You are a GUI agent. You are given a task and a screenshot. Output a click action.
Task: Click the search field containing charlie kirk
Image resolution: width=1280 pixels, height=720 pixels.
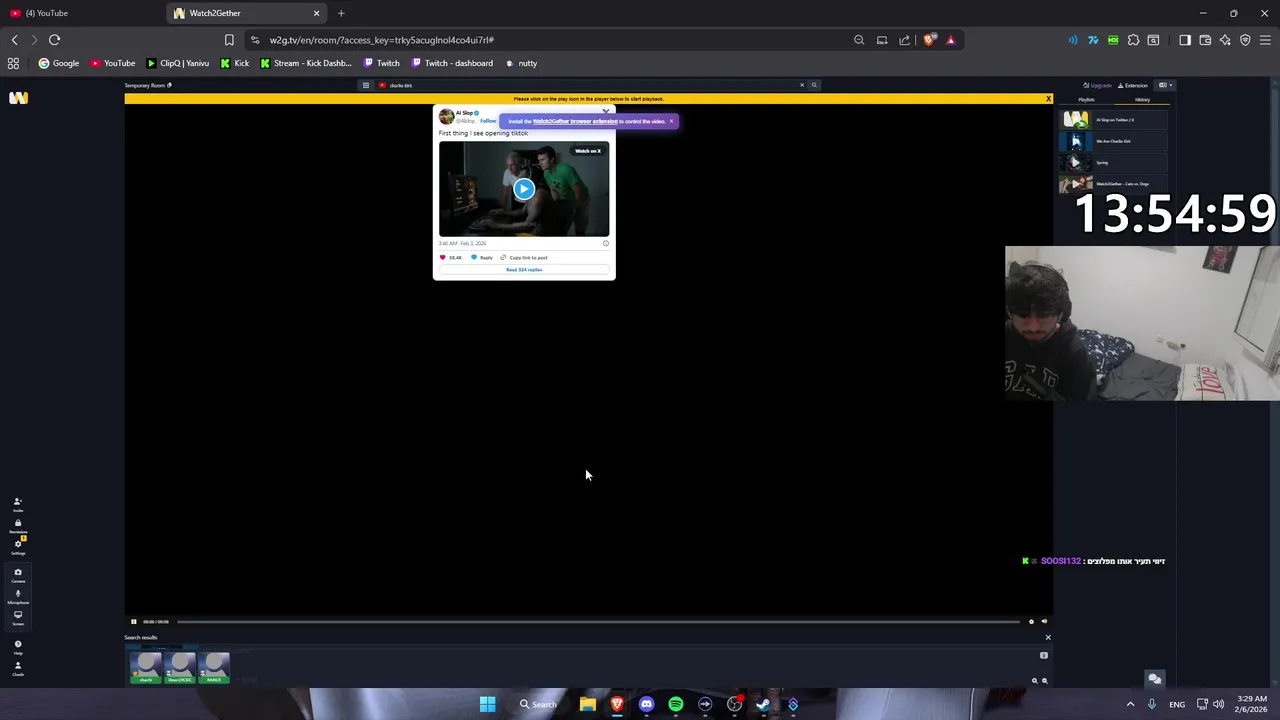[592, 85]
